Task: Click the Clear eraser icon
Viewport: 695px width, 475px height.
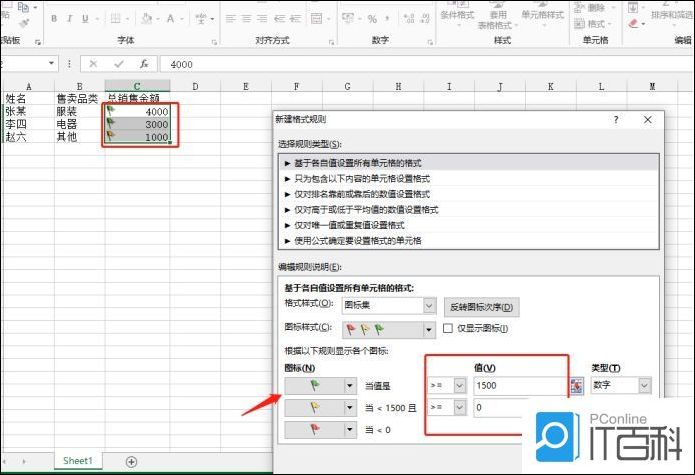Action: (x=633, y=23)
